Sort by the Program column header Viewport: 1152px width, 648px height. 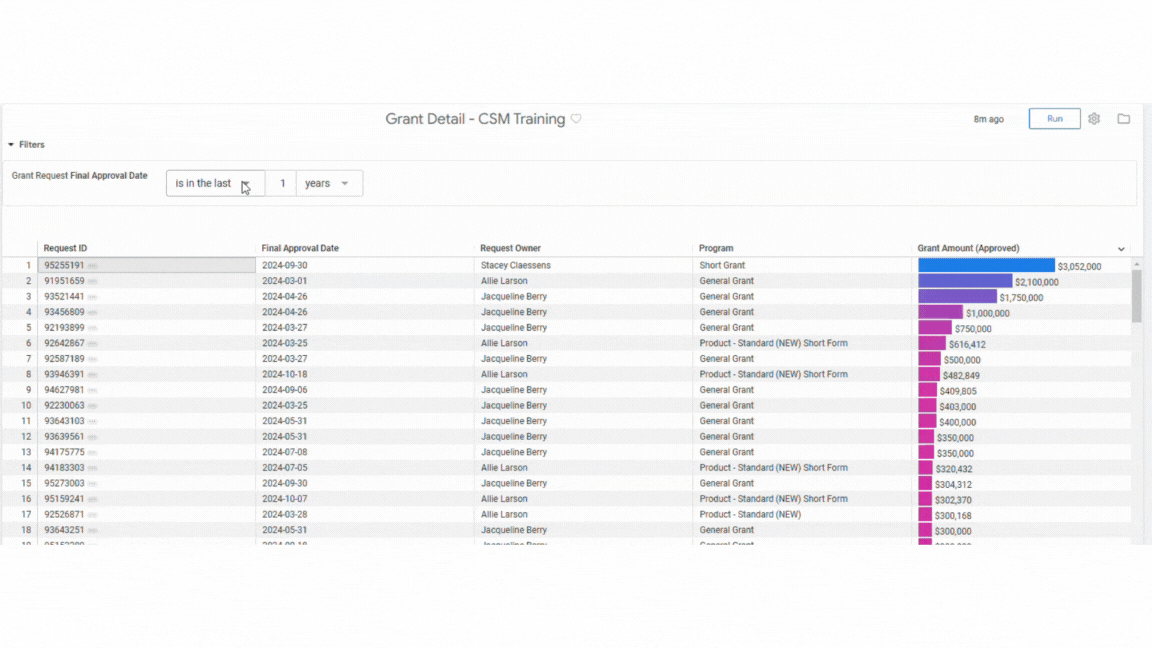pos(716,248)
